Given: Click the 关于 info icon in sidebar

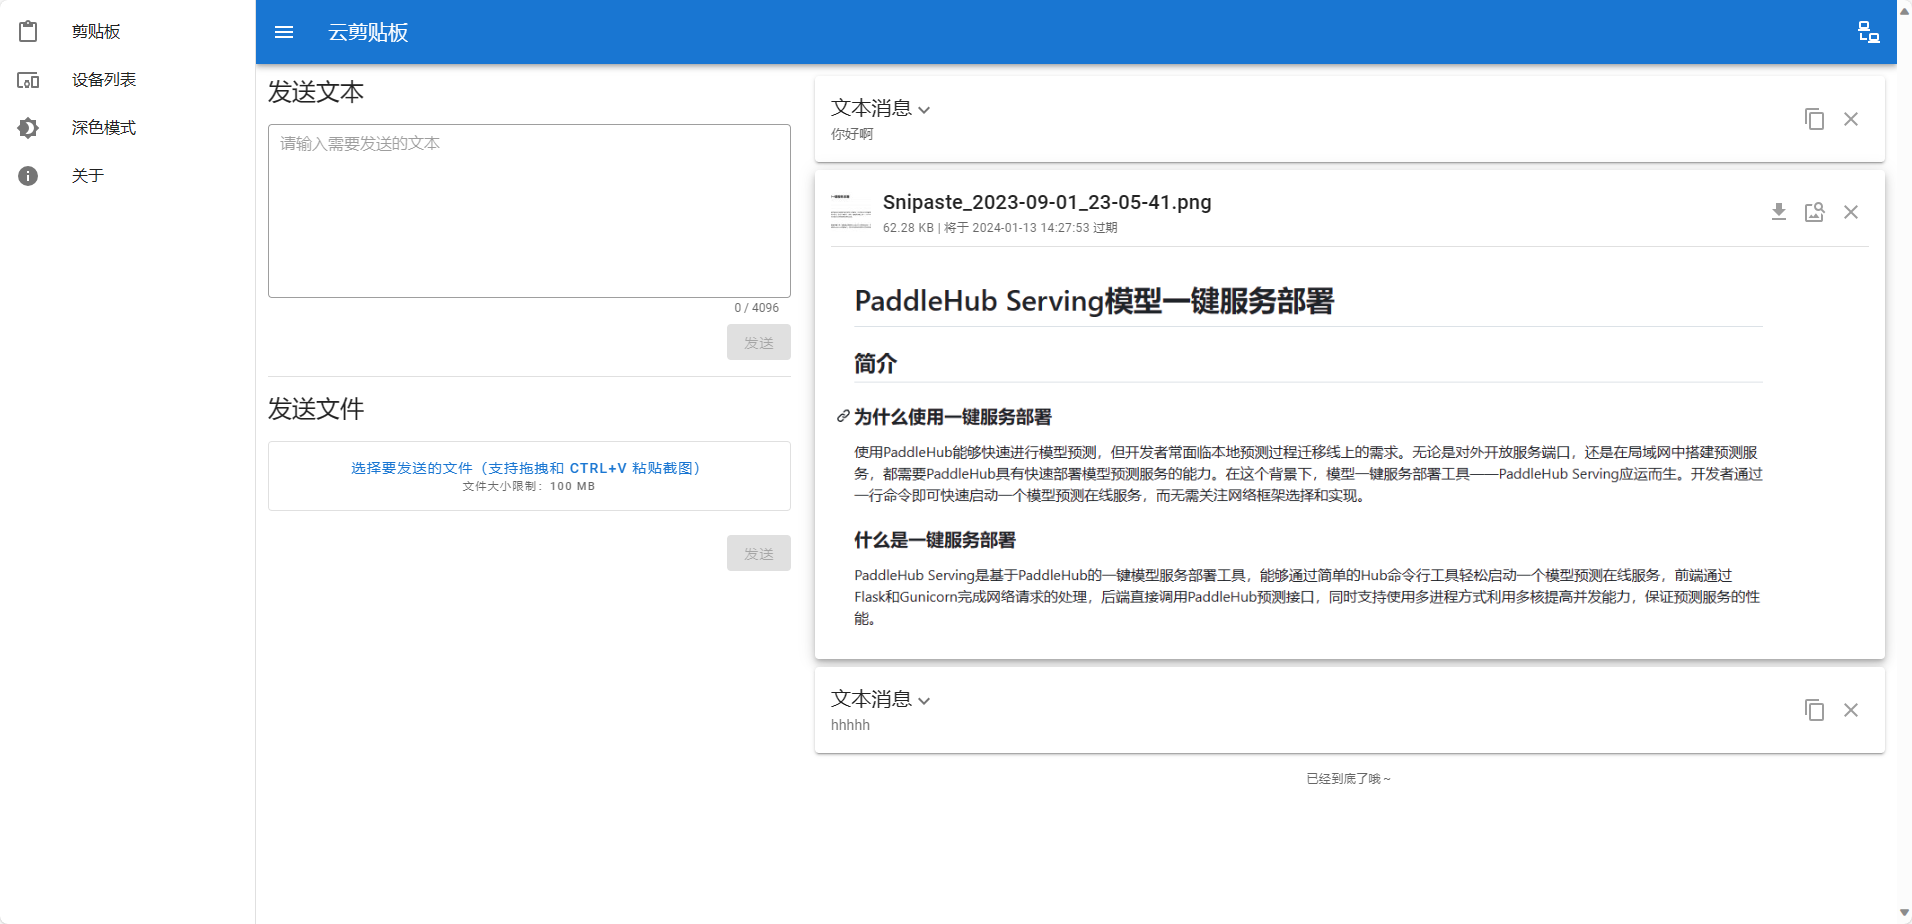Looking at the screenshot, I should click(27, 175).
